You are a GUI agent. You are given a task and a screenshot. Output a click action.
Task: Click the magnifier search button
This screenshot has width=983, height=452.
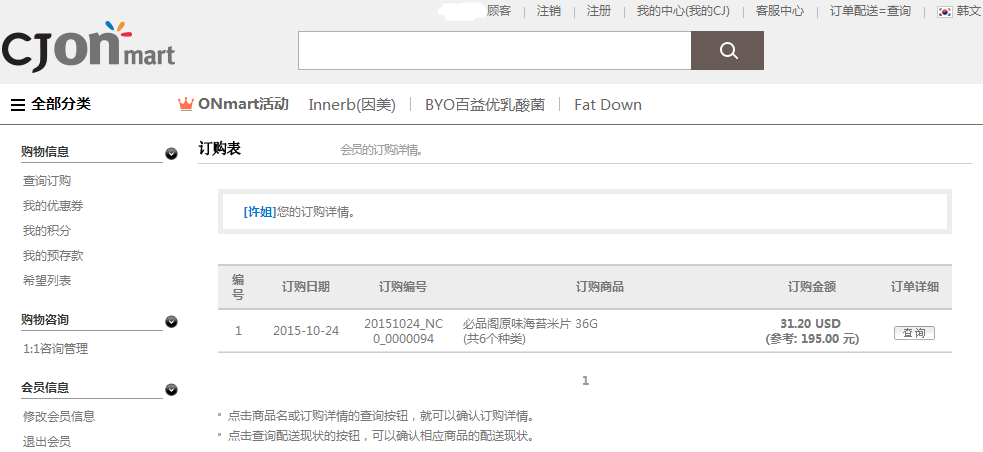[x=727, y=50]
